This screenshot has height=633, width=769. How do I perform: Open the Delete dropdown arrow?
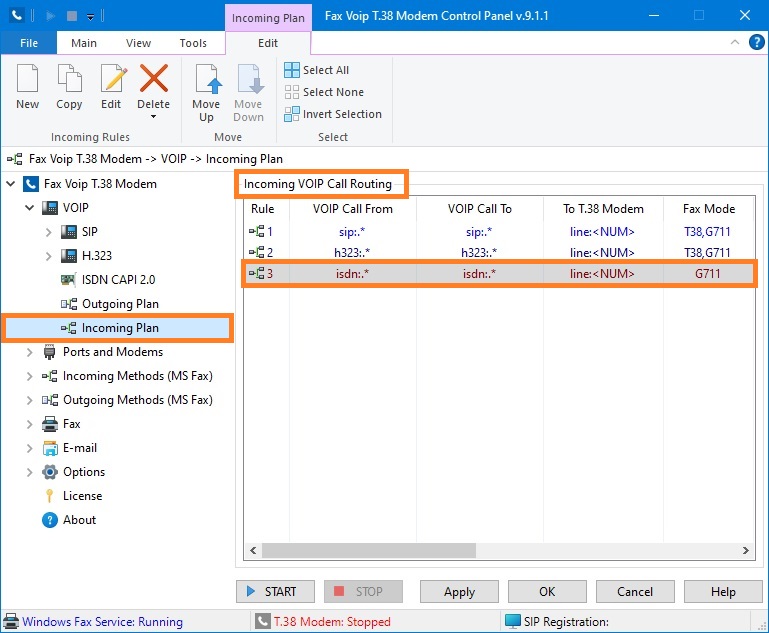coord(154,117)
